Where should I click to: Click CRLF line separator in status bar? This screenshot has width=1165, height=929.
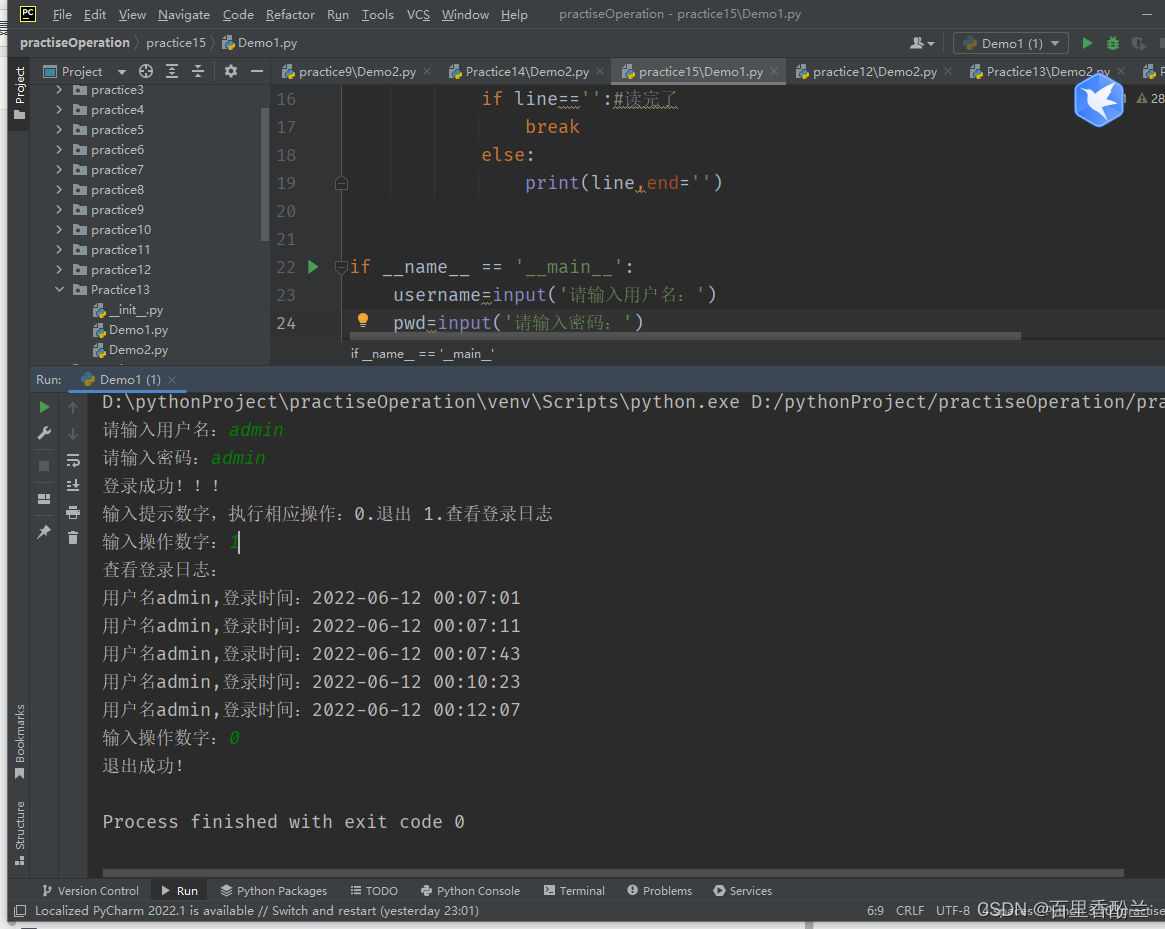point(909,910)
